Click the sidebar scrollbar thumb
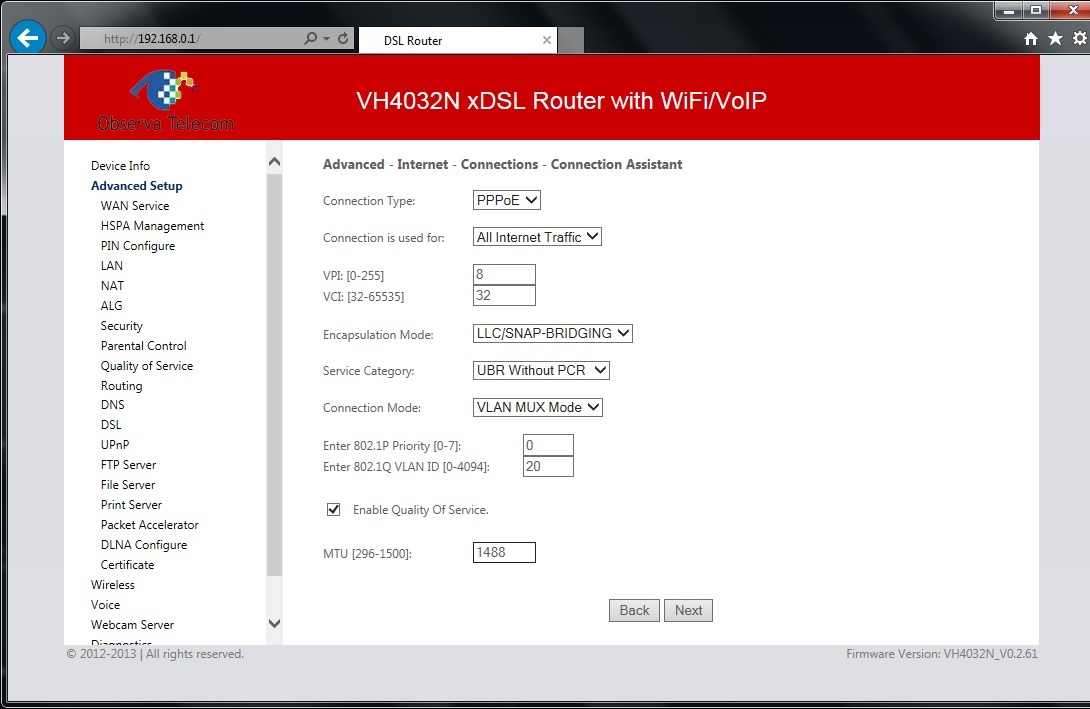This screenshot has width=1090, height=709. (x=275, y=375)
